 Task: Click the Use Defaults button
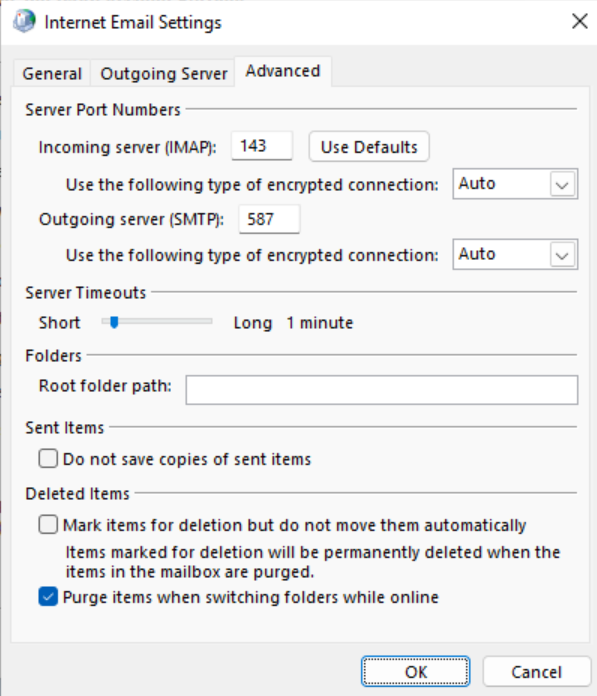[369, 146]
